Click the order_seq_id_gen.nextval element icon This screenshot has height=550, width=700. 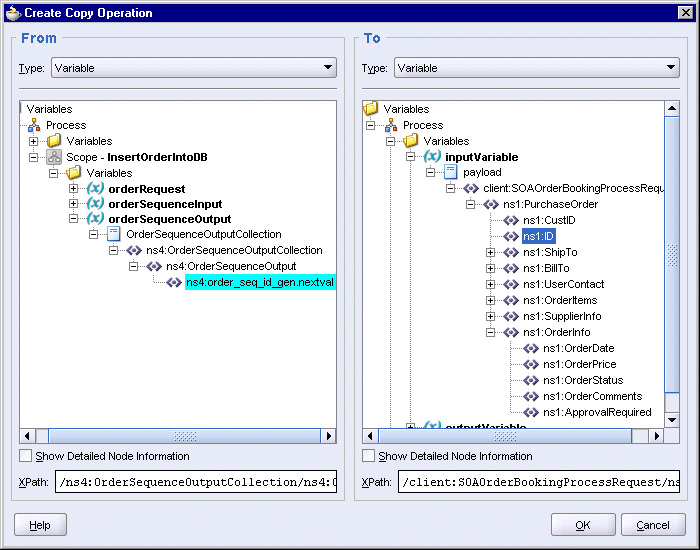click(174, 283)
